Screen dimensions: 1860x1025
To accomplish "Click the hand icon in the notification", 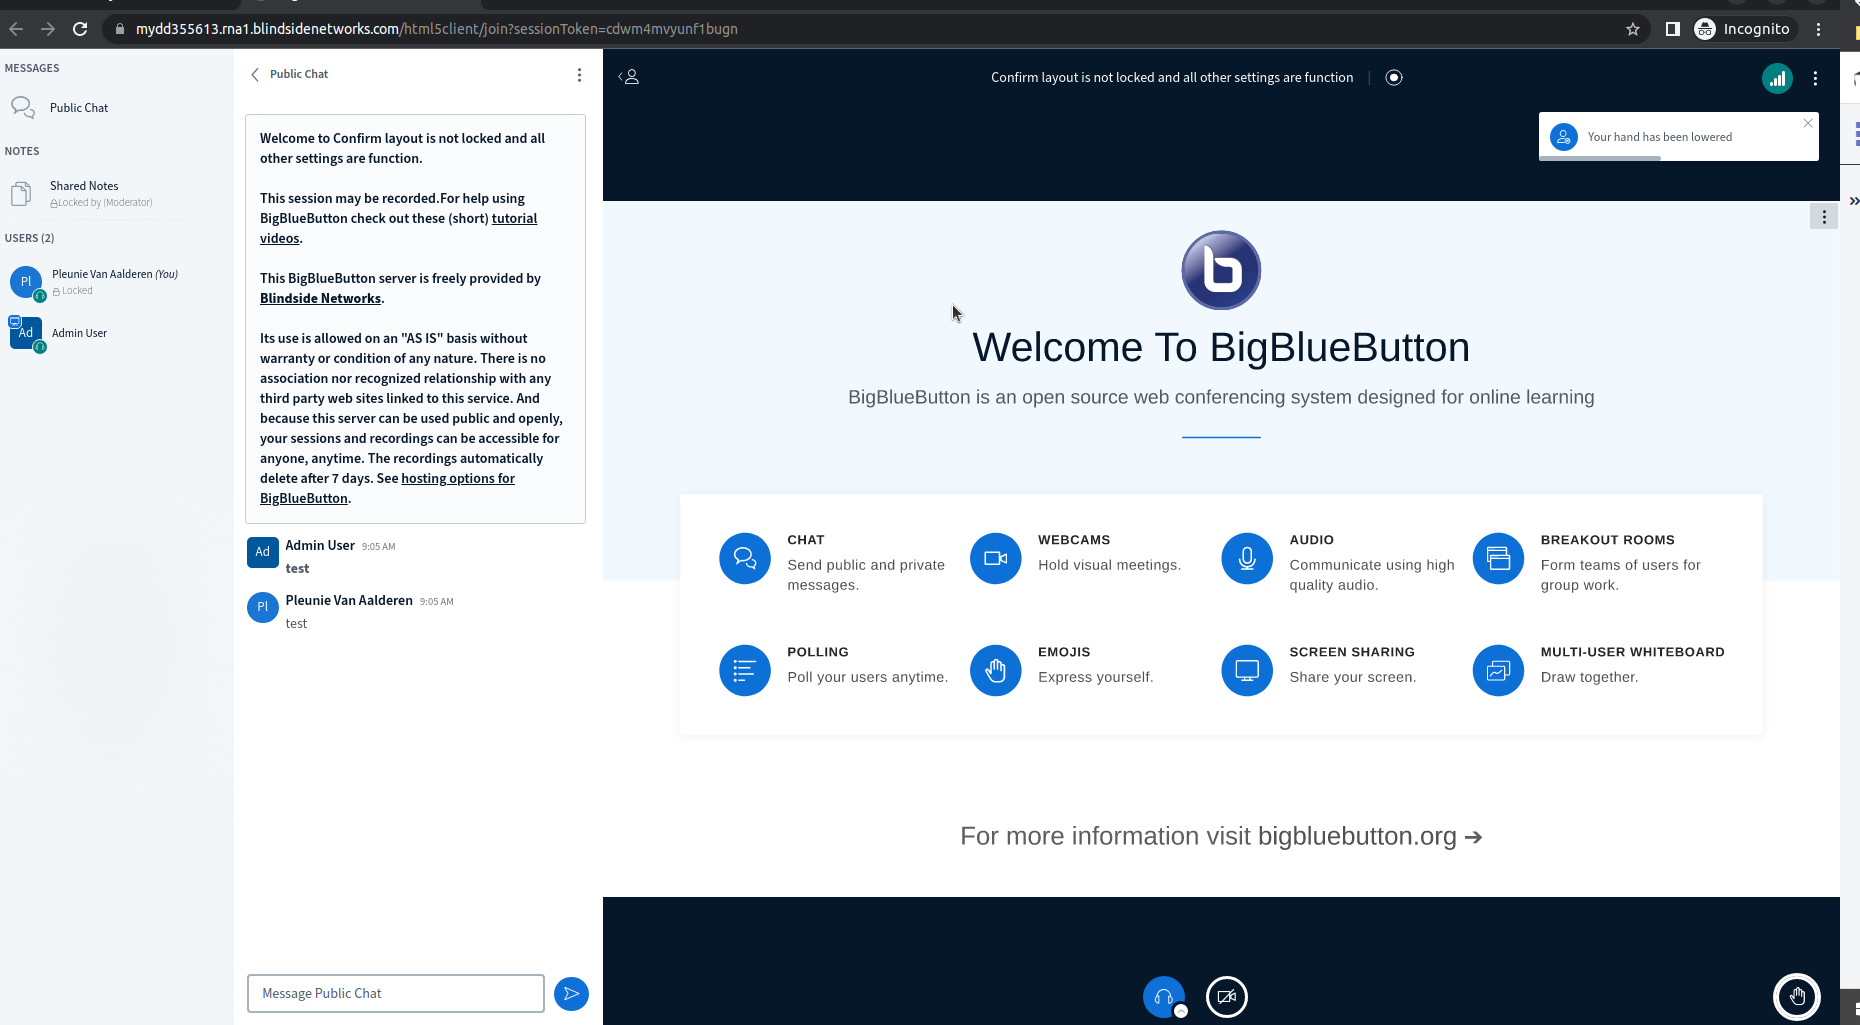I will tap(1564, 137).
